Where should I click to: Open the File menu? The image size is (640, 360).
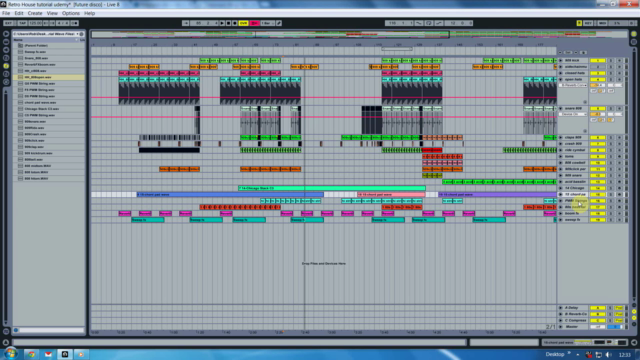(x=6, y=13)
